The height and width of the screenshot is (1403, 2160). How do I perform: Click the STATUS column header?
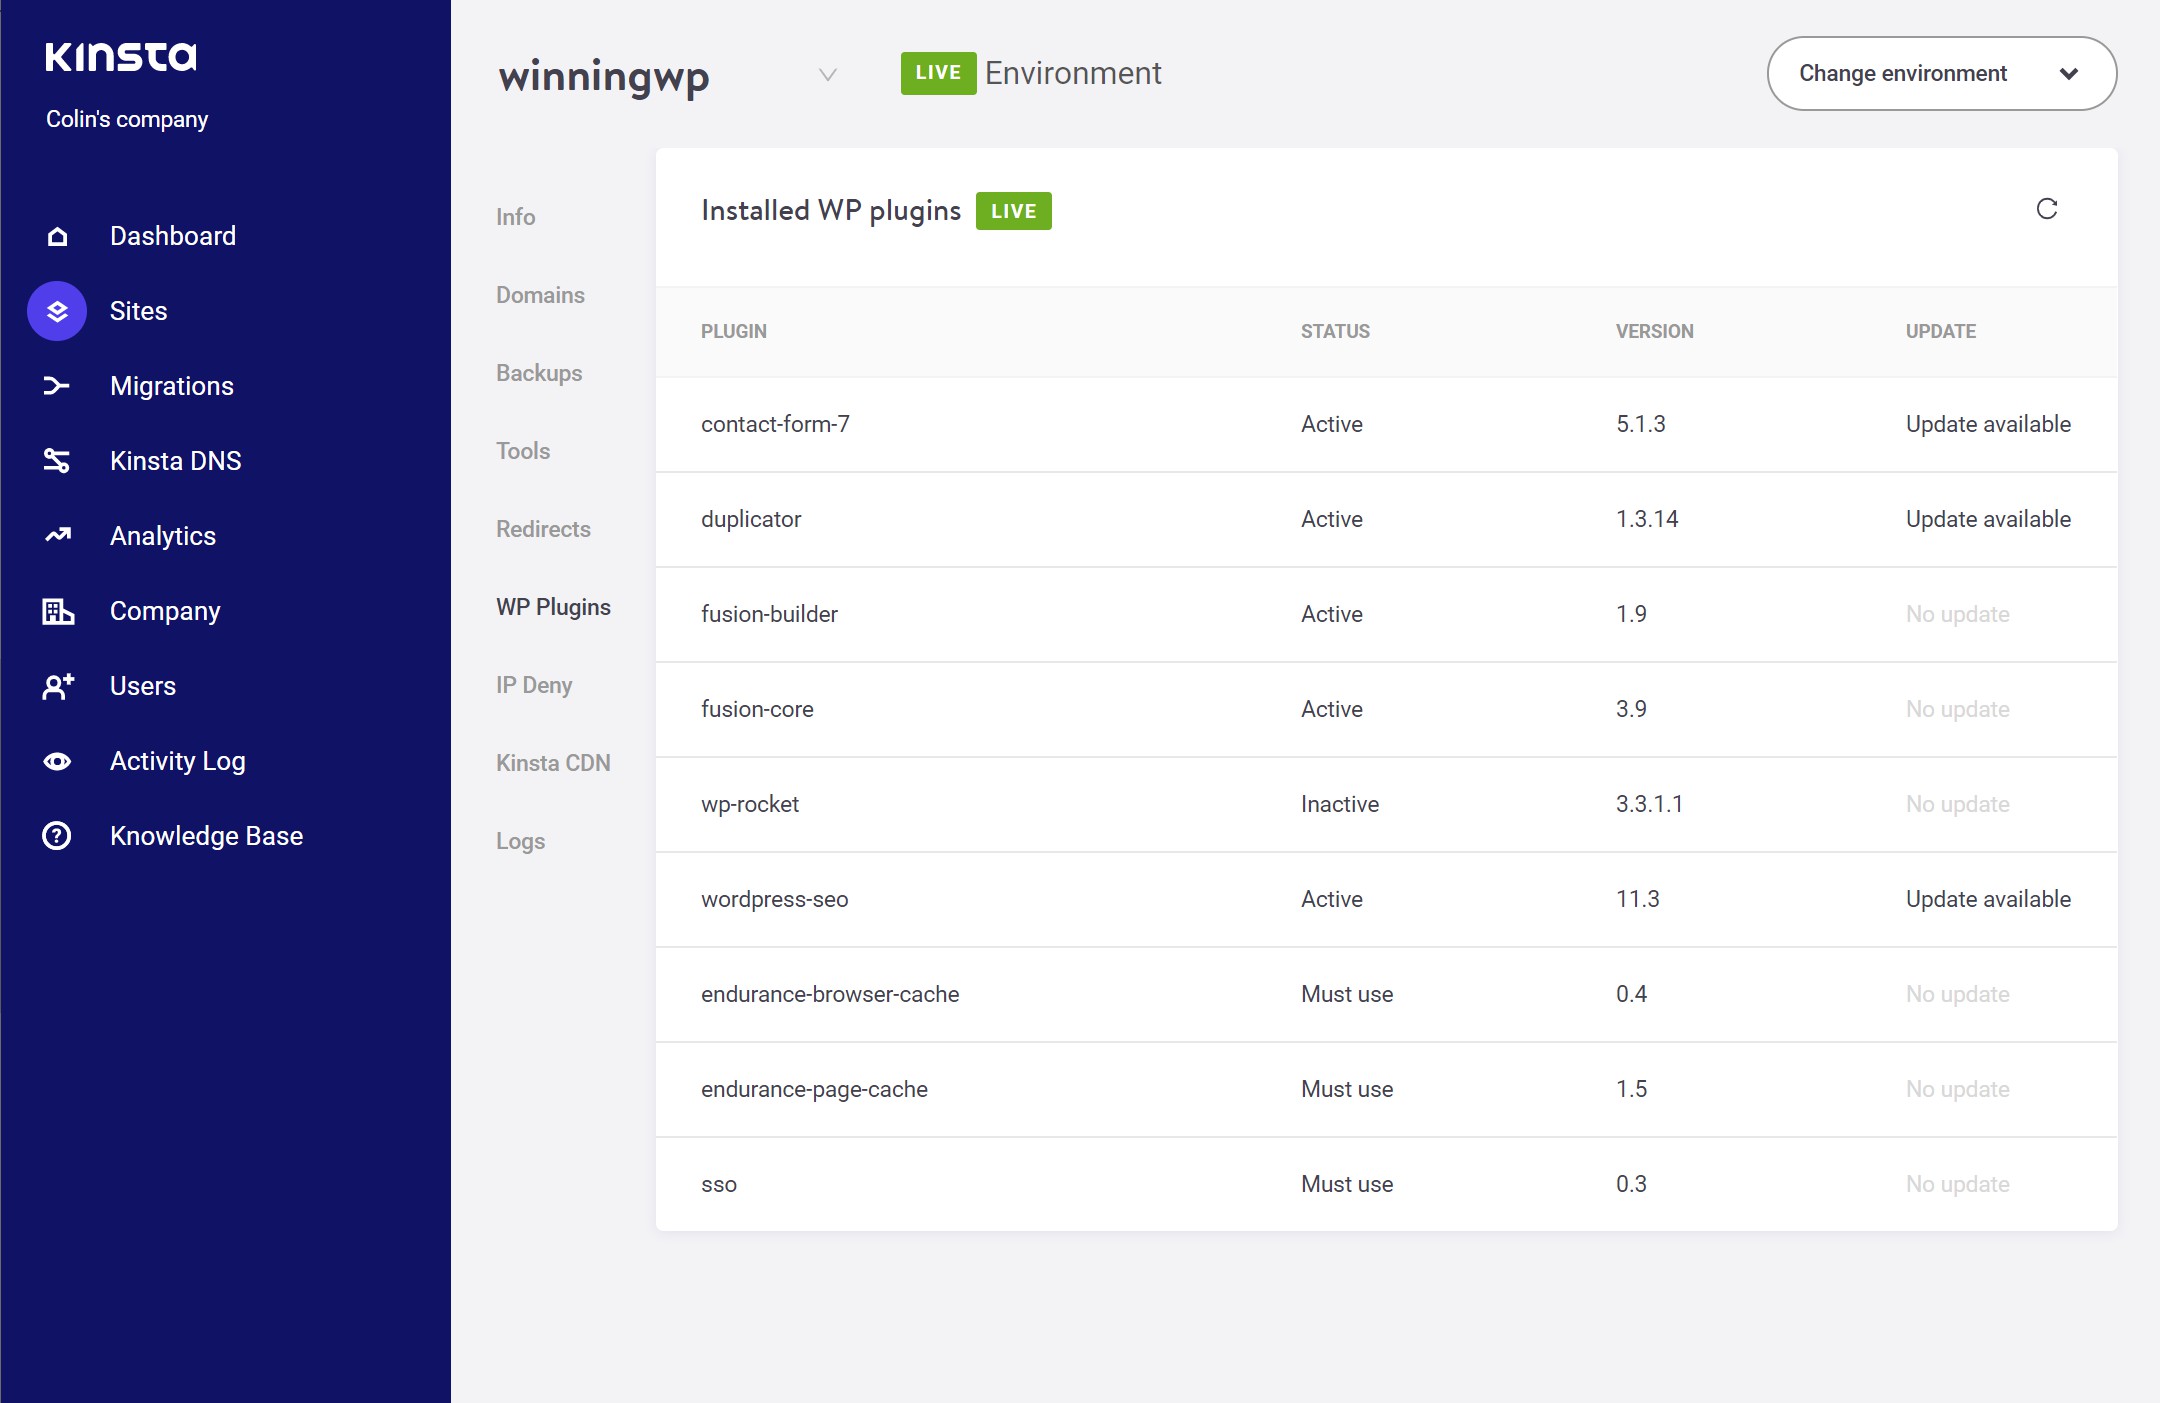click(x=1335, y=331)
